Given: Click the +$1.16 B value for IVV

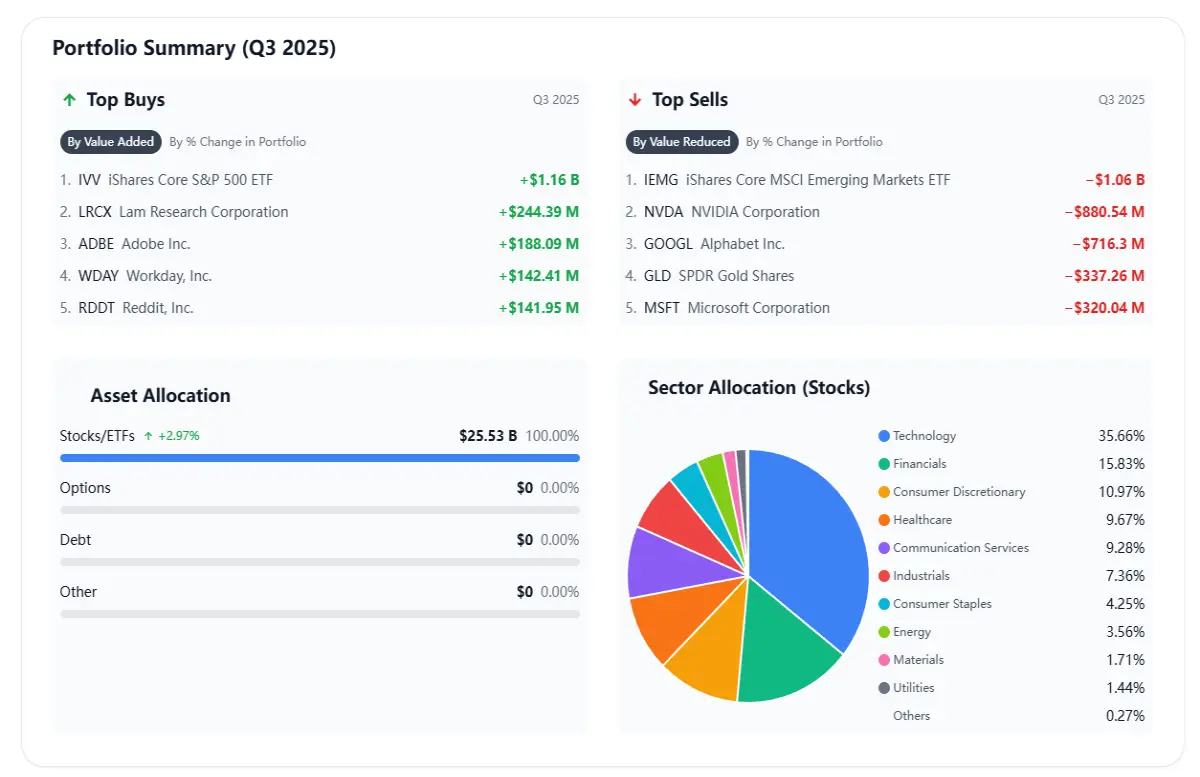Looking at the screenshot, I should 549,180.
